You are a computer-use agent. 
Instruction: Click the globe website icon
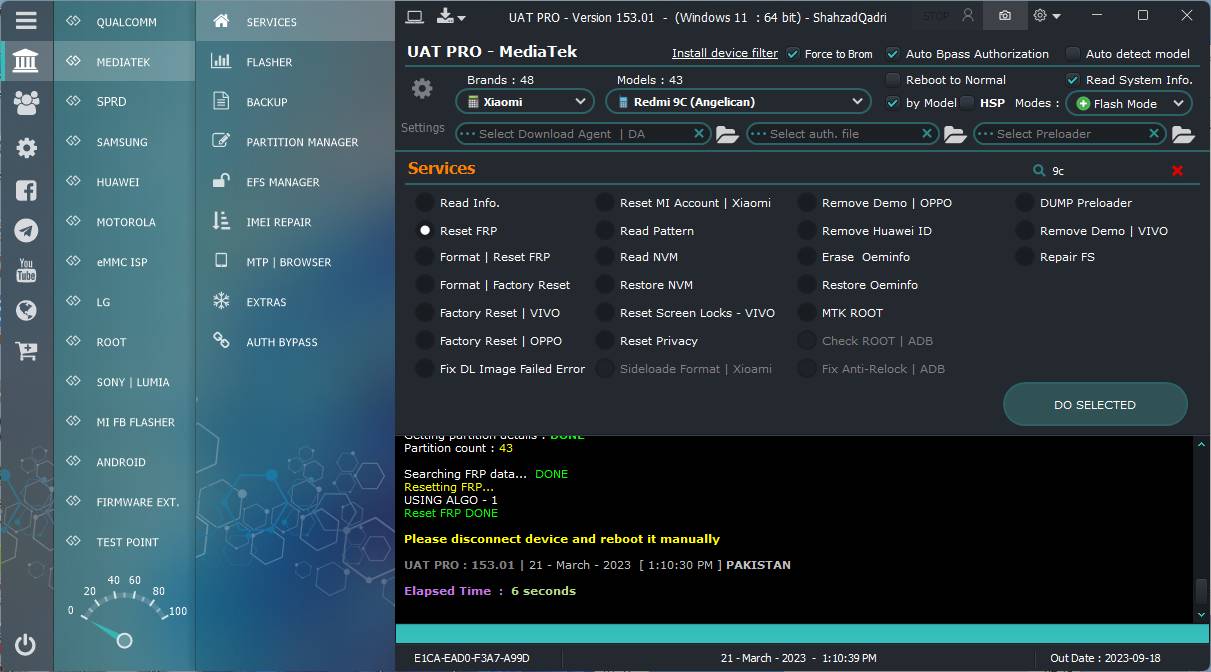point(26,310)
